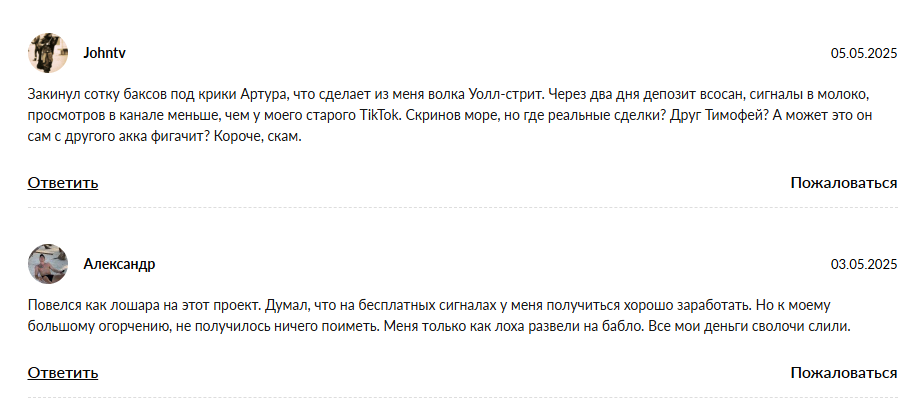Click the 03.05.2025 comment date
Image resolution: width=911 pixels, height=400 pixels.
point(864,264)
